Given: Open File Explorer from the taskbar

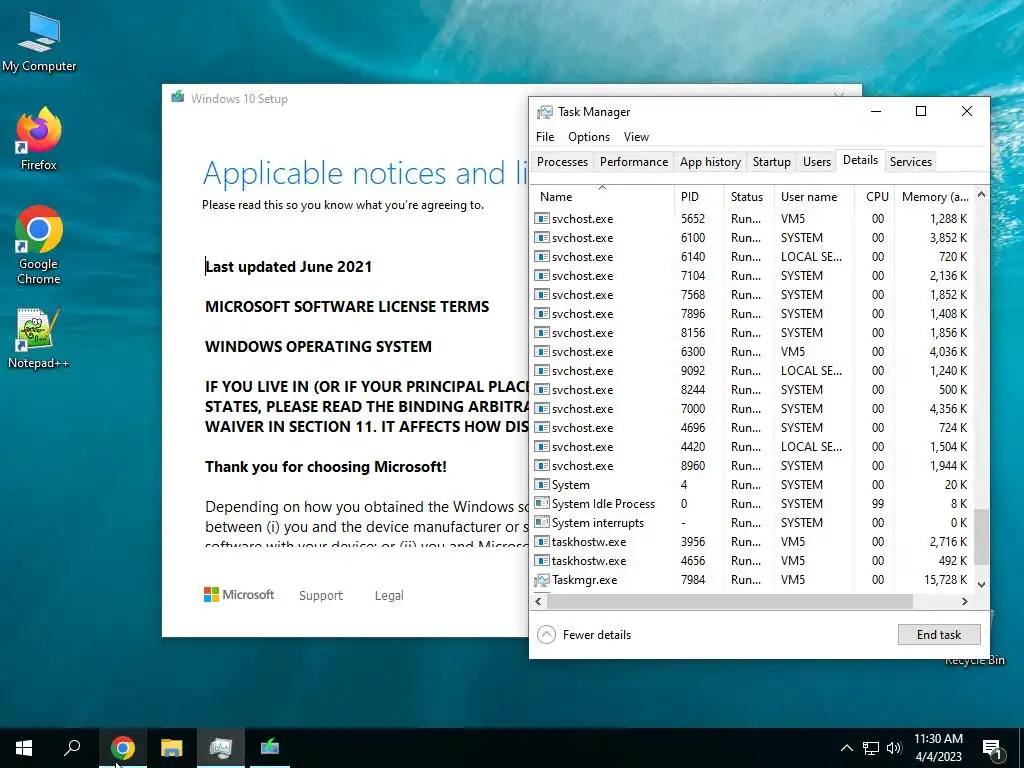Looking at the screenshot, I should (x=172, y=748).
